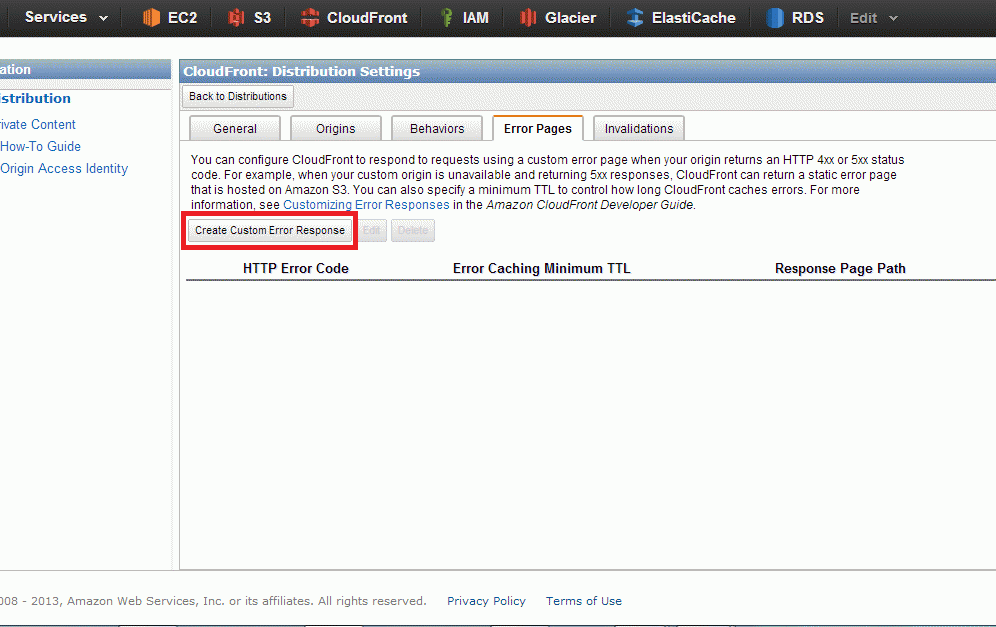Open the How-To Guide sidebar link
This screenshot has height=627, width=996.
click(x=41, y=146)
